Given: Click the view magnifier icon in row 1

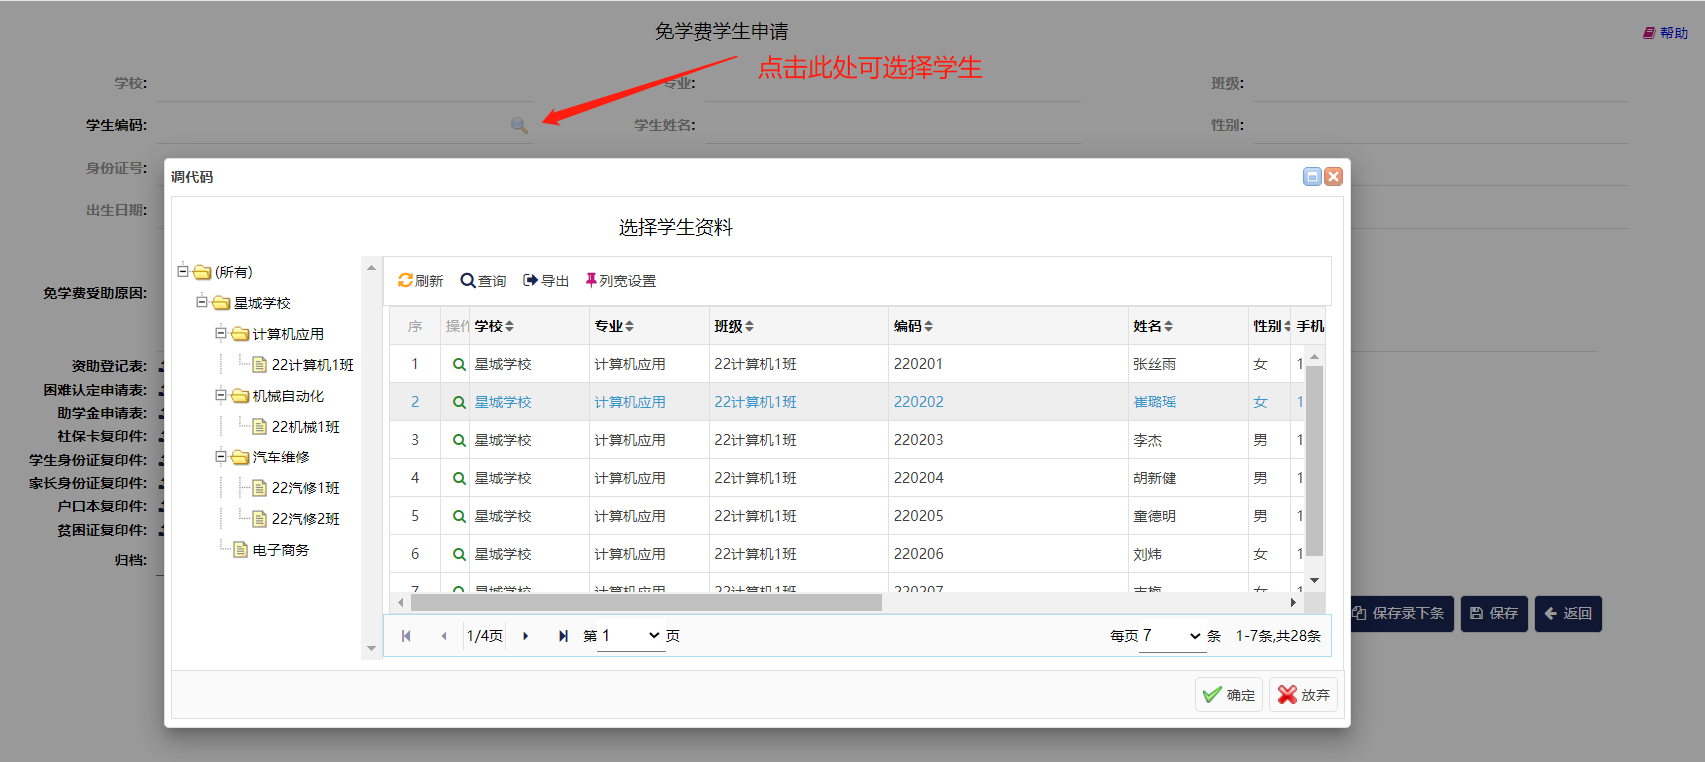Looking at the screenshot, I should [x=459, y=364].
